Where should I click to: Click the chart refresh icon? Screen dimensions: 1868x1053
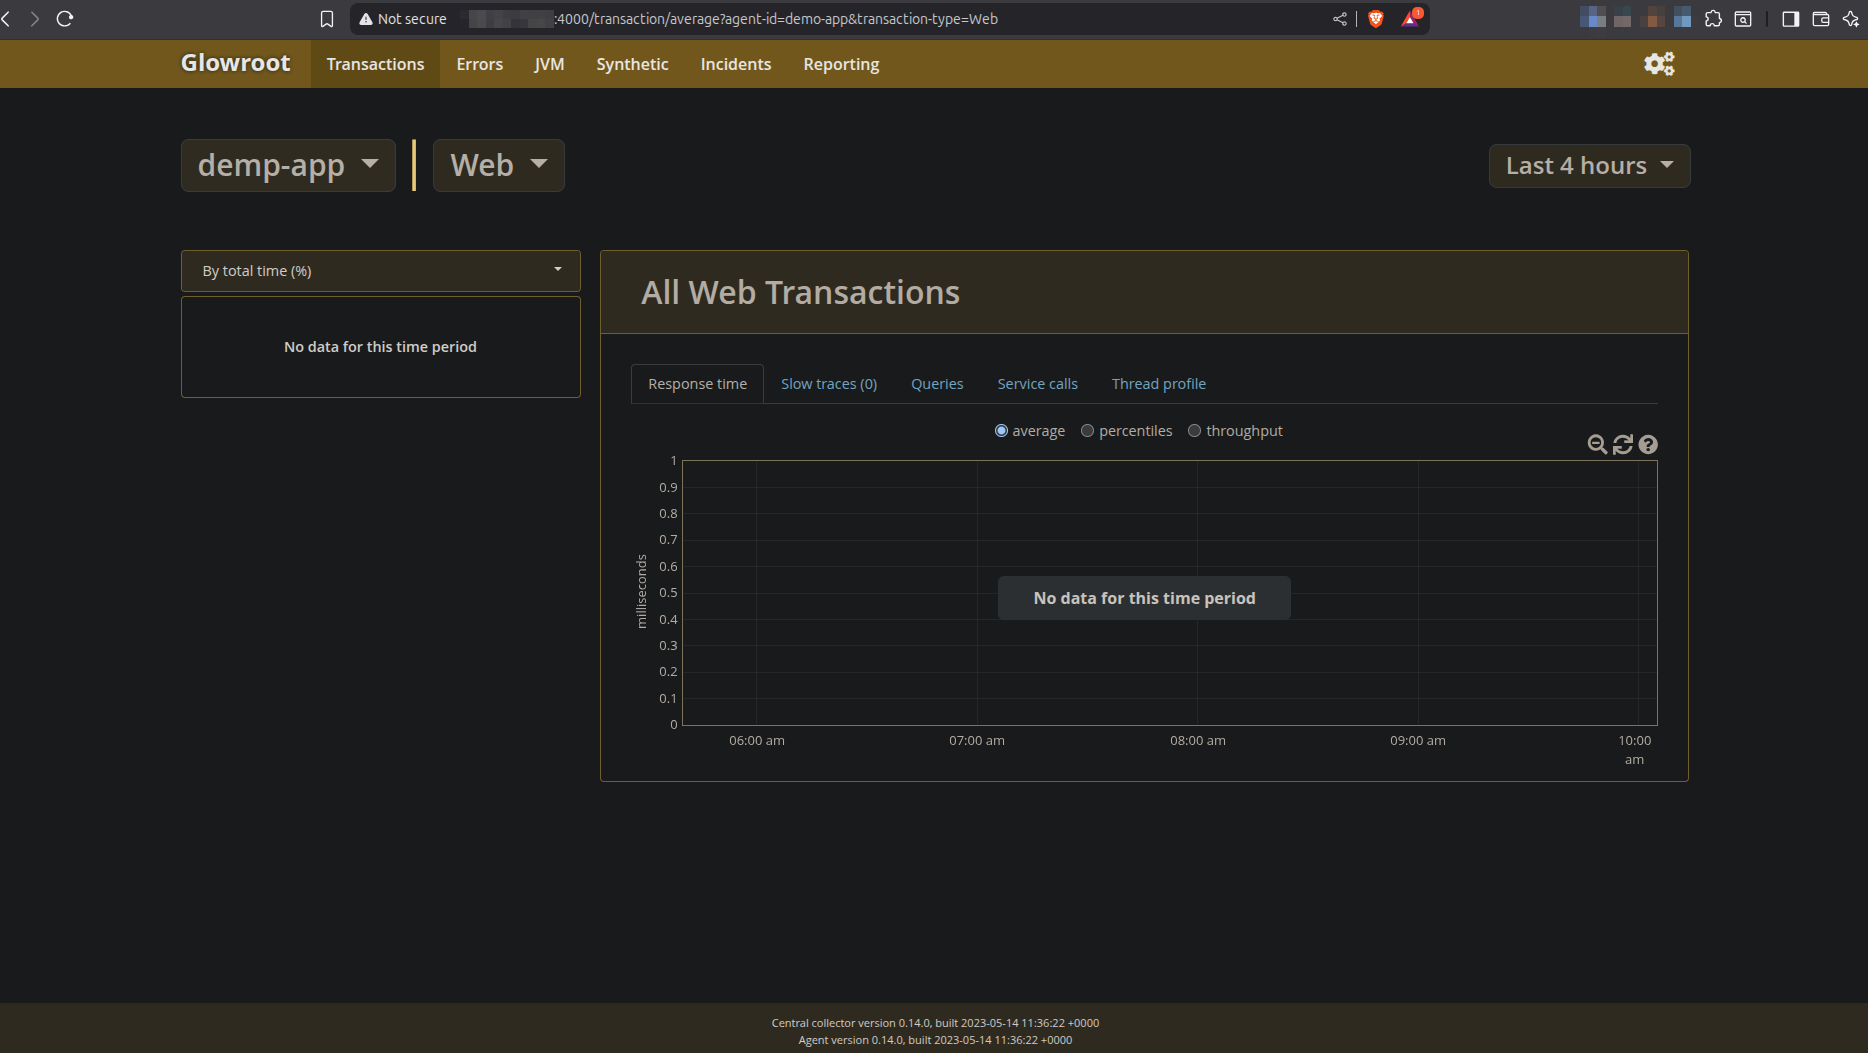pyautogui.click(x=1623, y=445)
